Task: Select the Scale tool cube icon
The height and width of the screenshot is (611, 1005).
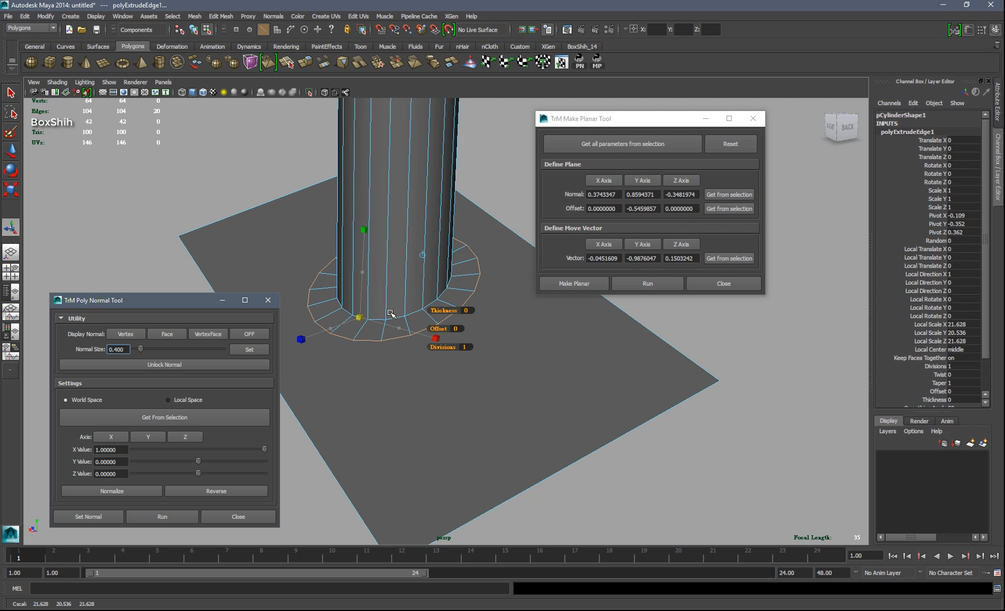Action: [10, 189]
